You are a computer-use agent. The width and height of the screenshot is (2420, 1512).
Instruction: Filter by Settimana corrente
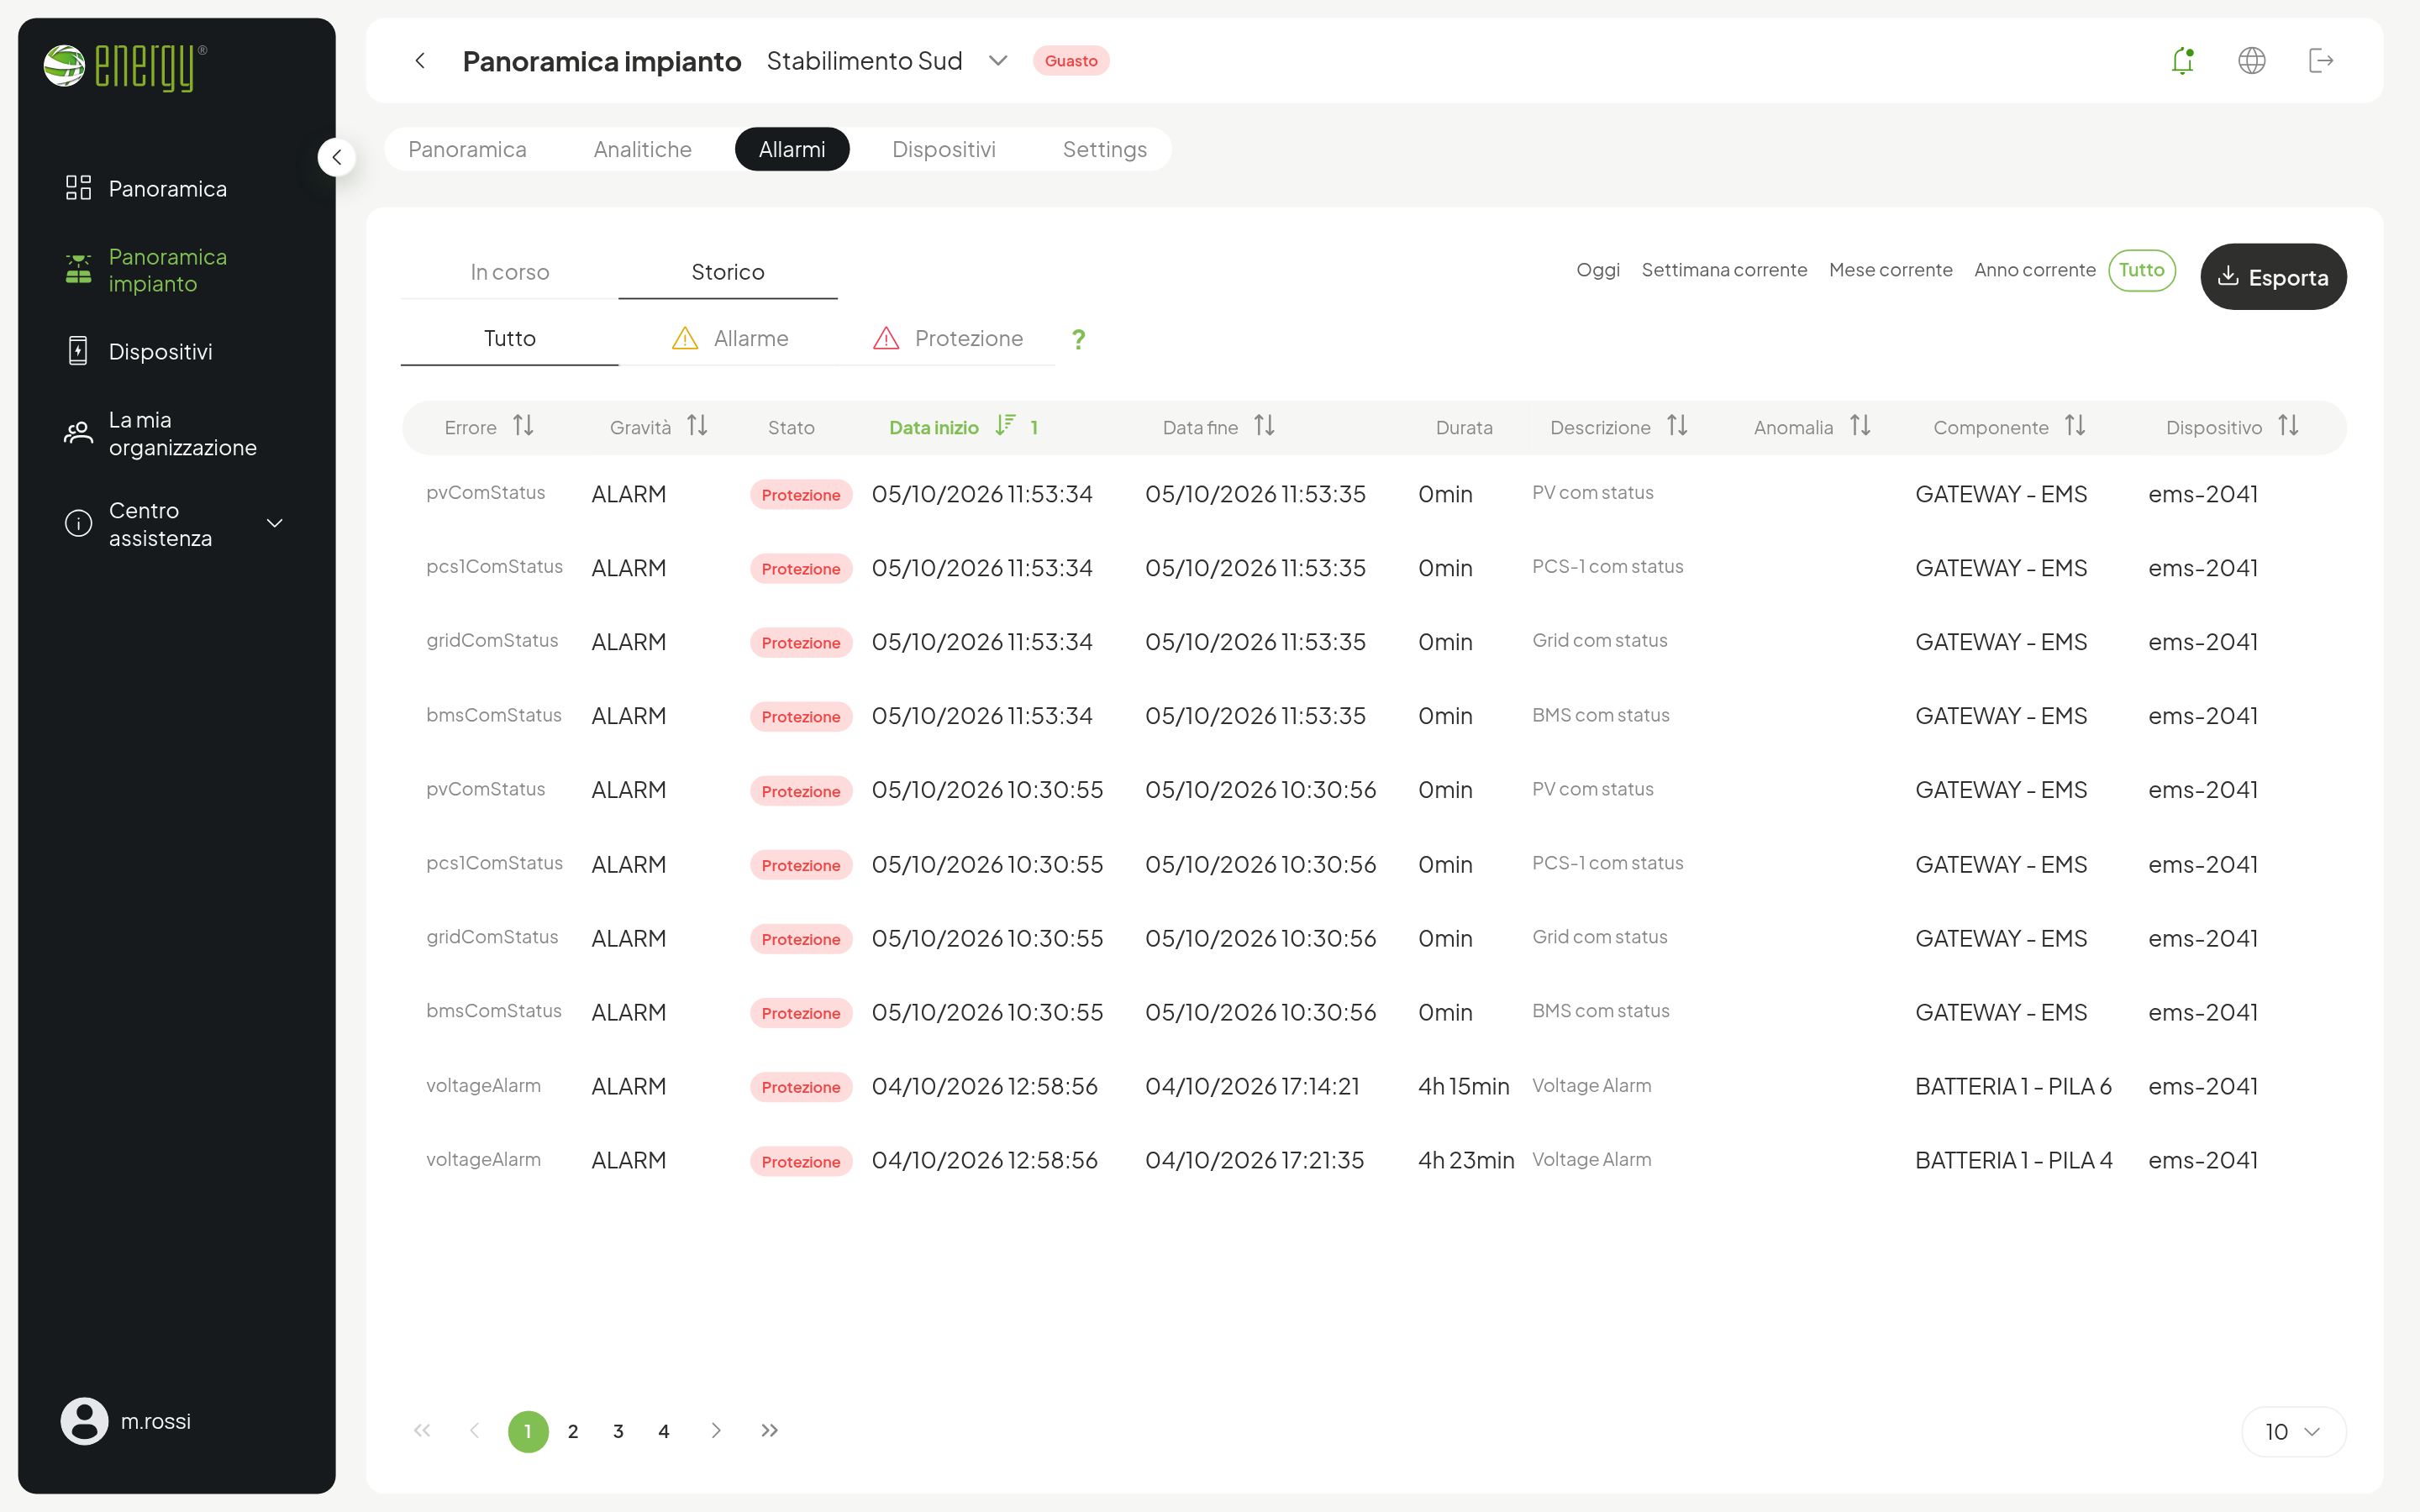1724,270
